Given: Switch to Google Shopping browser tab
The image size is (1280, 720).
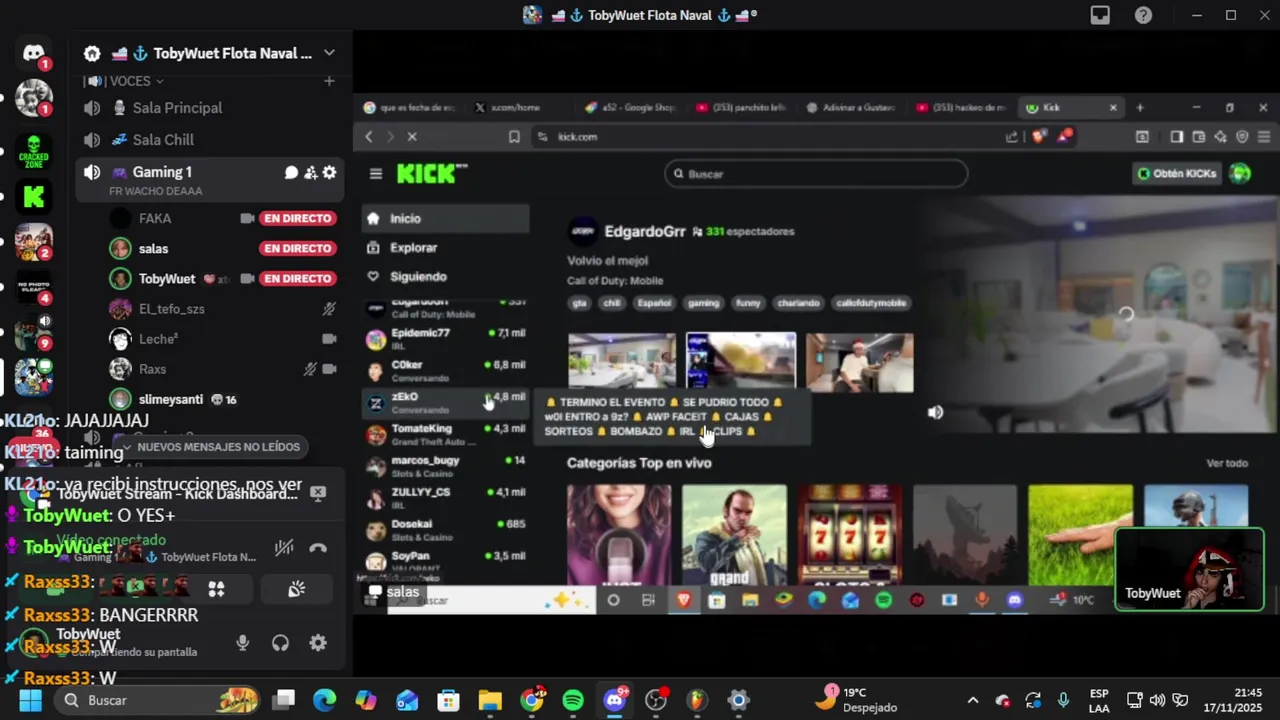Looking at the screenshot, I should coord(632,107).
